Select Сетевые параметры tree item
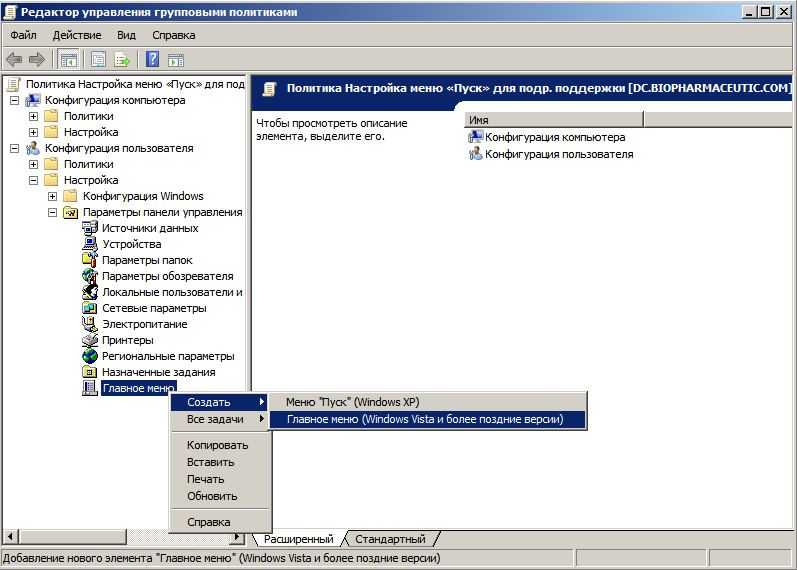797x570 pixels. [154, 308]
